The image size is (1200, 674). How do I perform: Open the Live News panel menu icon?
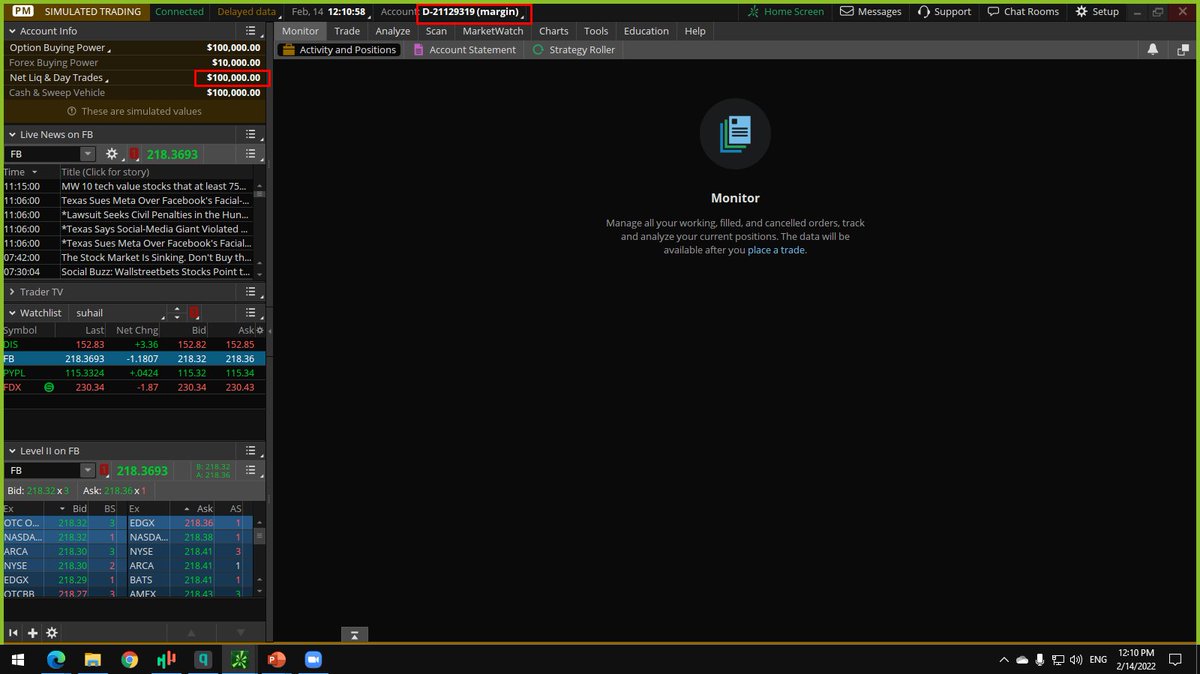[x=251, y=134]
